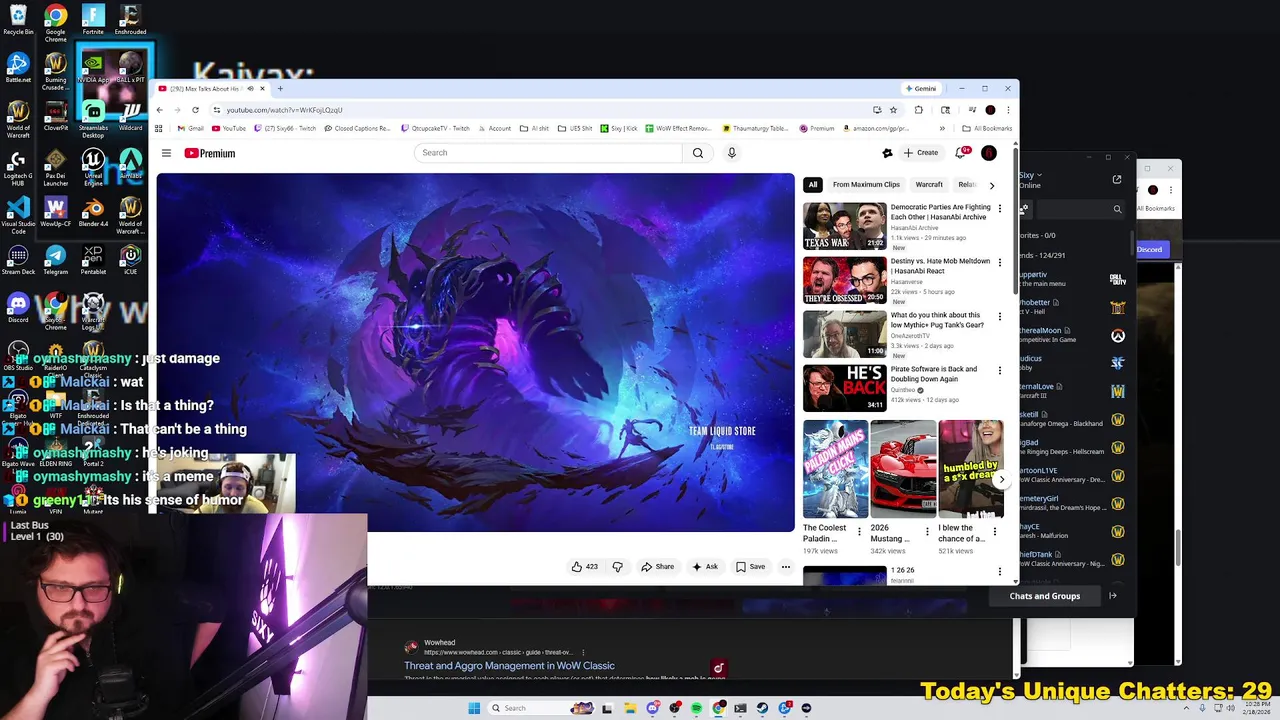Select From Maximum Clips chip
The height and width of the screenshot is (720, 1280).
pos(866,185)
